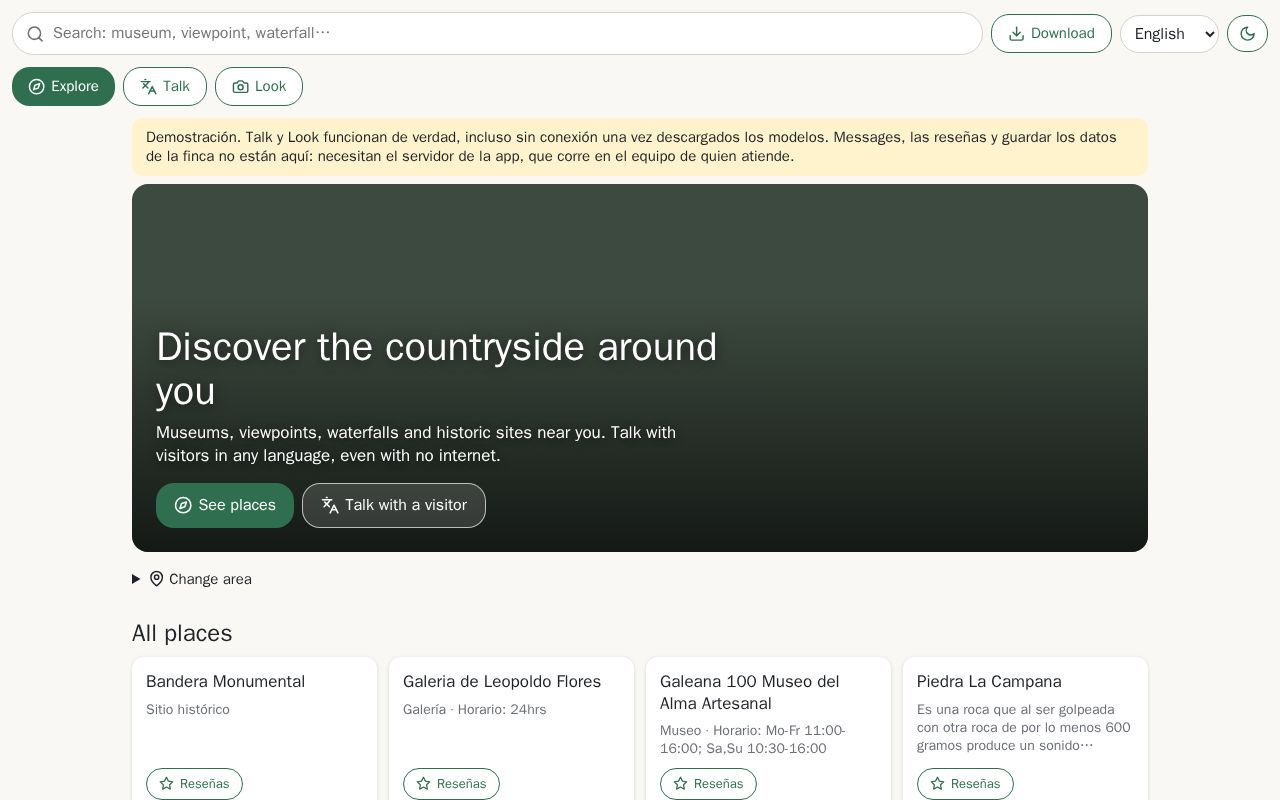This screenshot has width=1280, height=800.
Task: Click 'Sitio histórico' label
Action: [x=188, y=710]
